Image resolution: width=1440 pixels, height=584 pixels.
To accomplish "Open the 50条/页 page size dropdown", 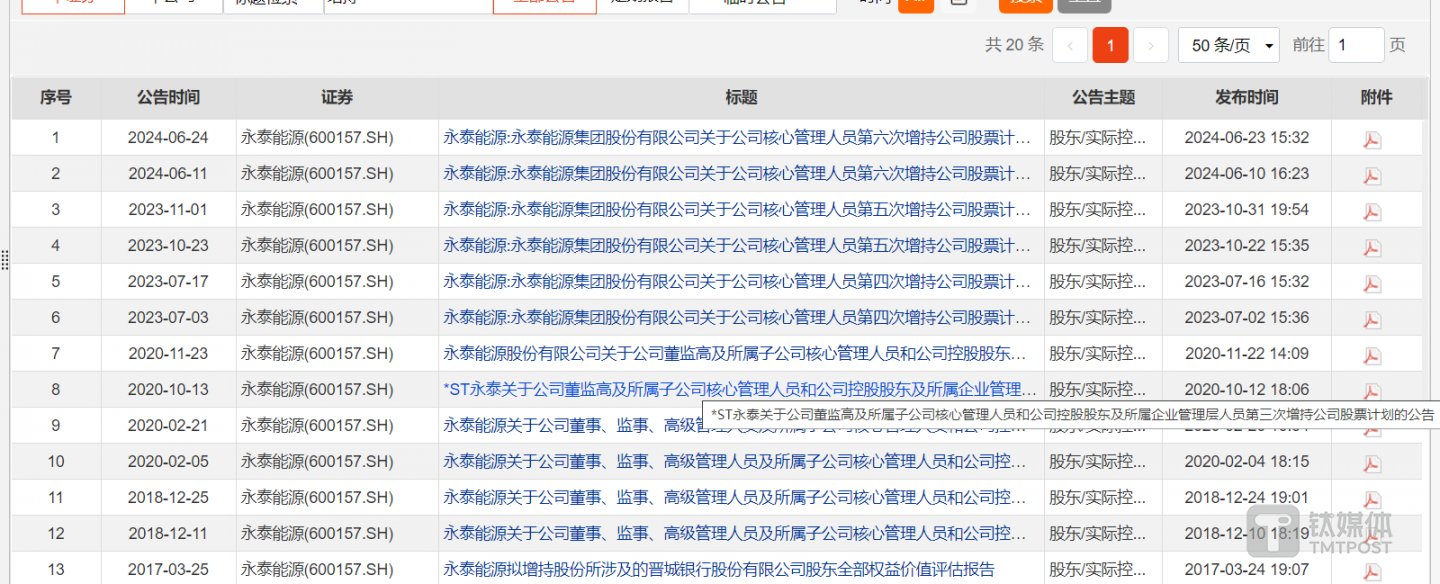I will pos(1229,45).
